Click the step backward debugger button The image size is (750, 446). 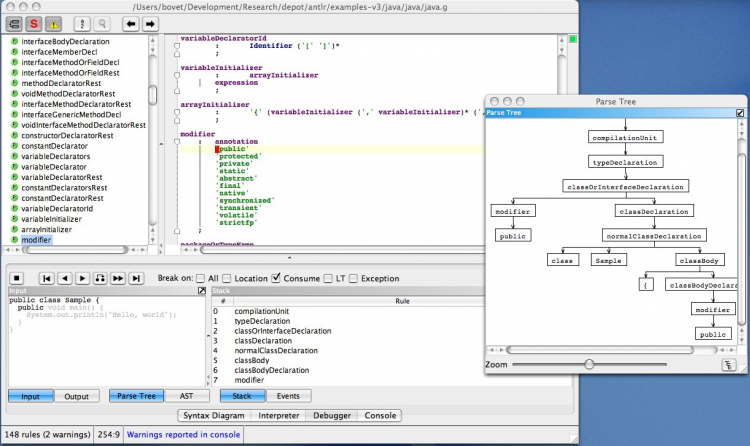pyautogui.click(x=64, y=278)
